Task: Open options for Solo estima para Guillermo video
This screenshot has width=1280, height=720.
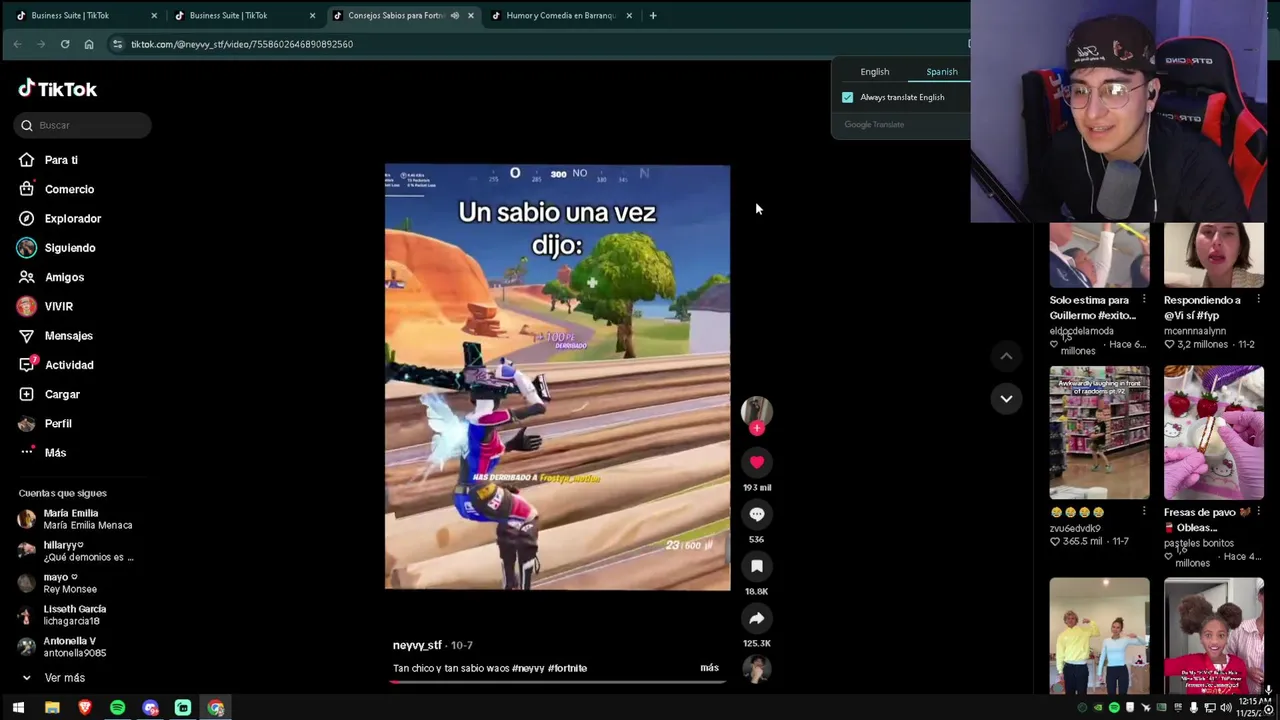Action: [1144, 300]
